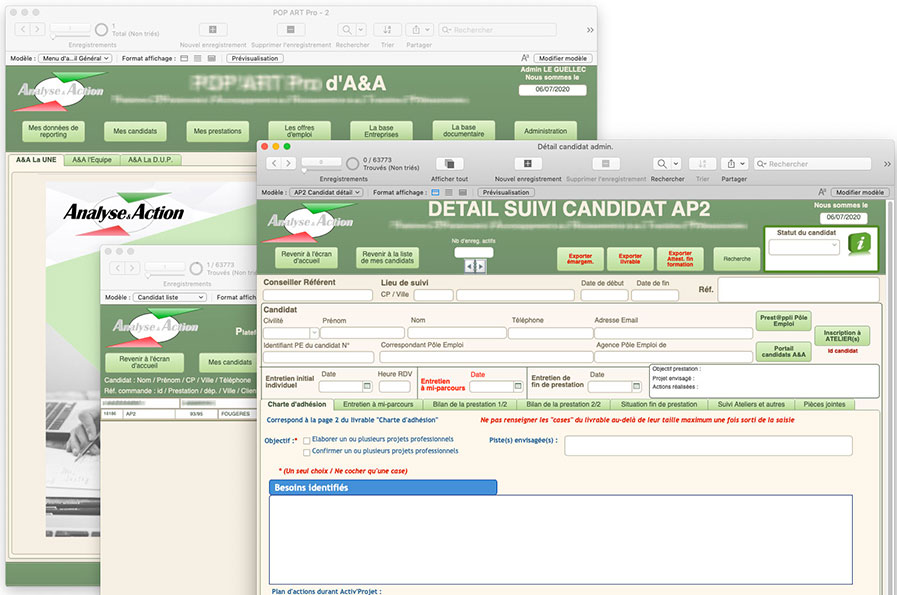Click Exporter émargem. button

(x=580, y=259)
